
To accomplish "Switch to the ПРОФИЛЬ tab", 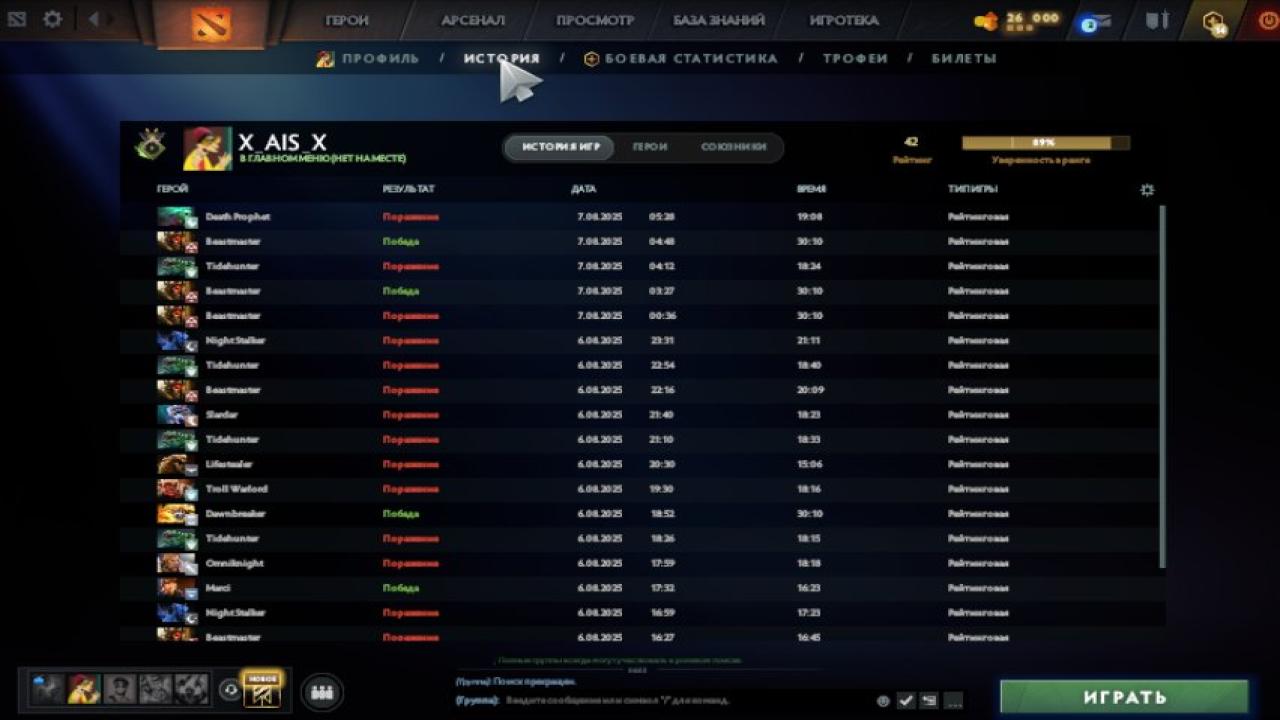I will [x=368, y=59].
